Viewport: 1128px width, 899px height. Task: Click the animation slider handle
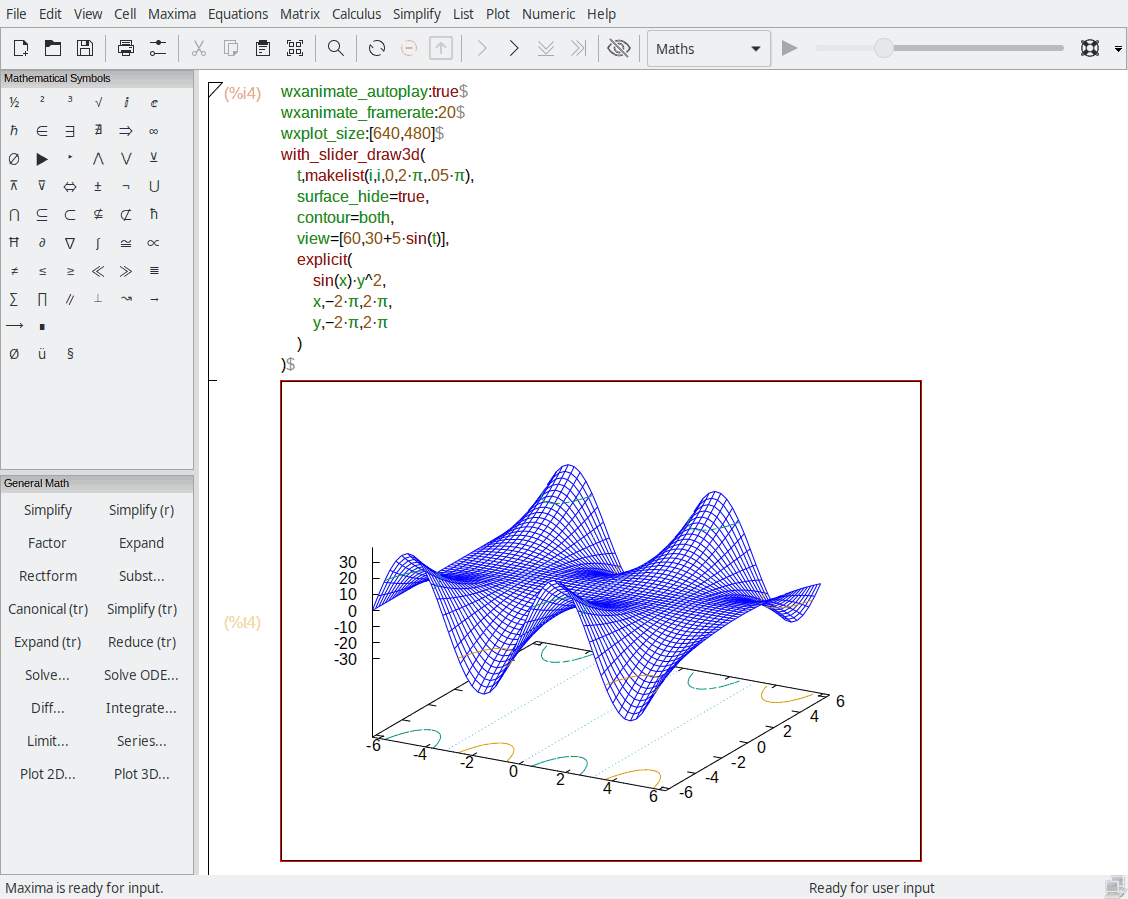(883, 48)
